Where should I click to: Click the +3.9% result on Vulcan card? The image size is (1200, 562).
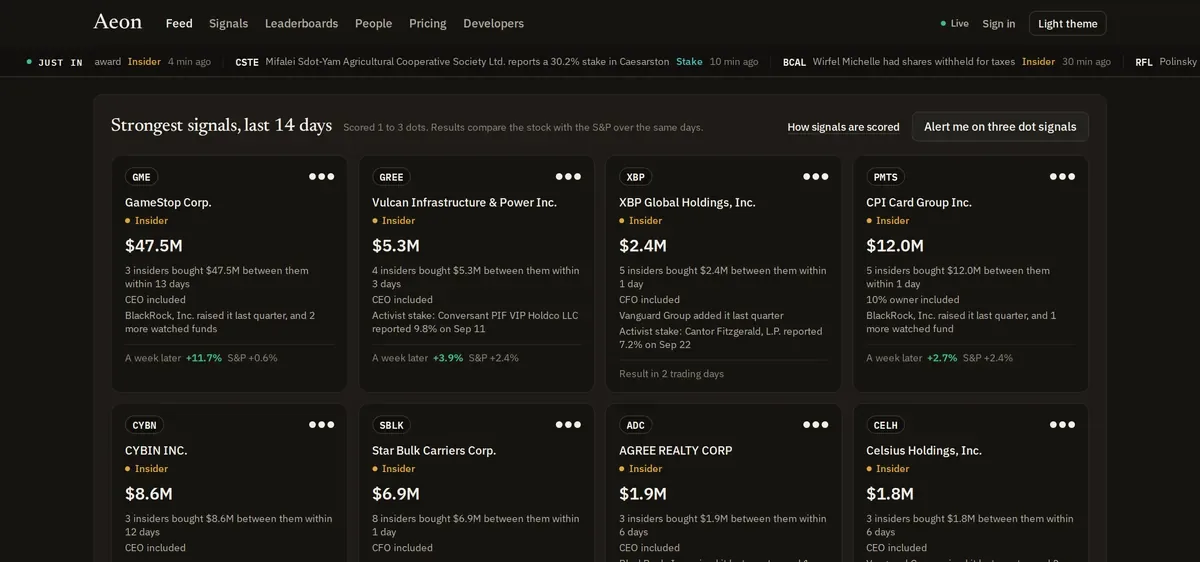pos(448,358)
